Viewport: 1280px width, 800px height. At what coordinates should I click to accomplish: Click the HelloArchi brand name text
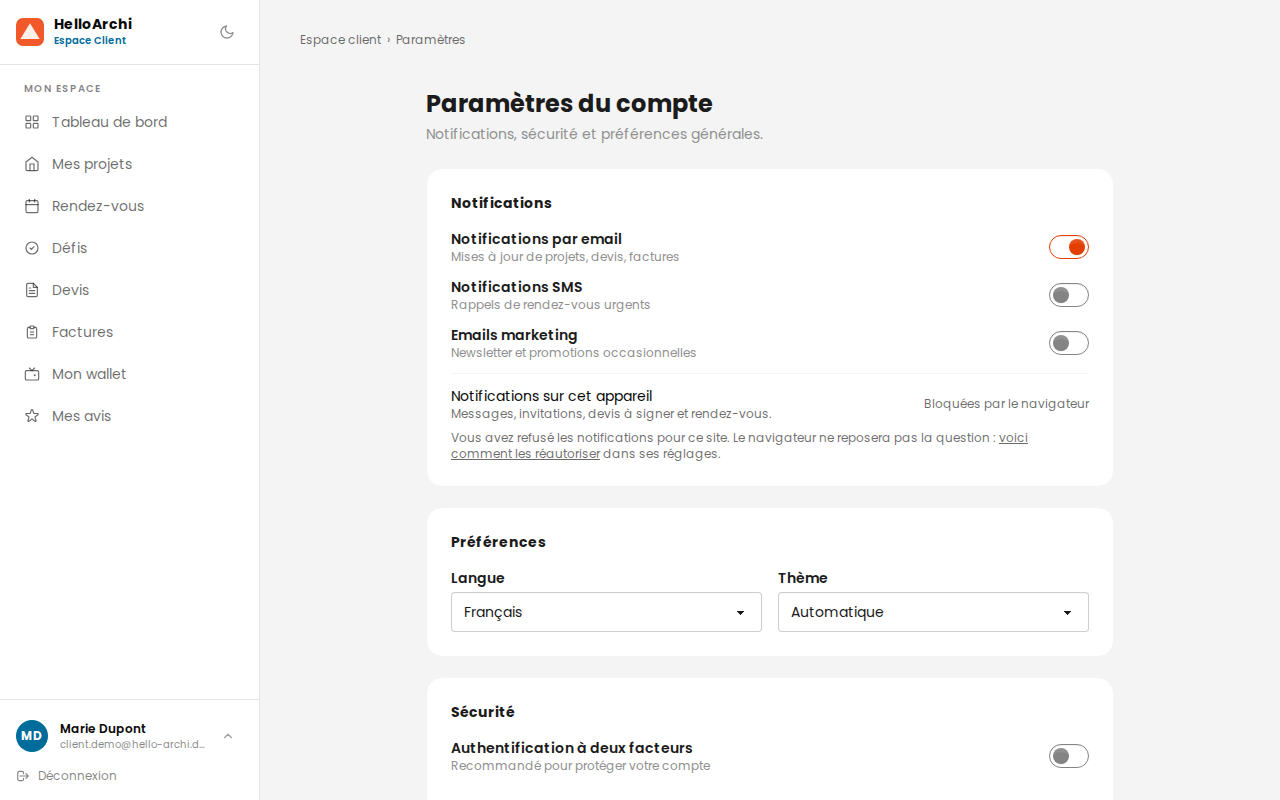click(93, 24)
